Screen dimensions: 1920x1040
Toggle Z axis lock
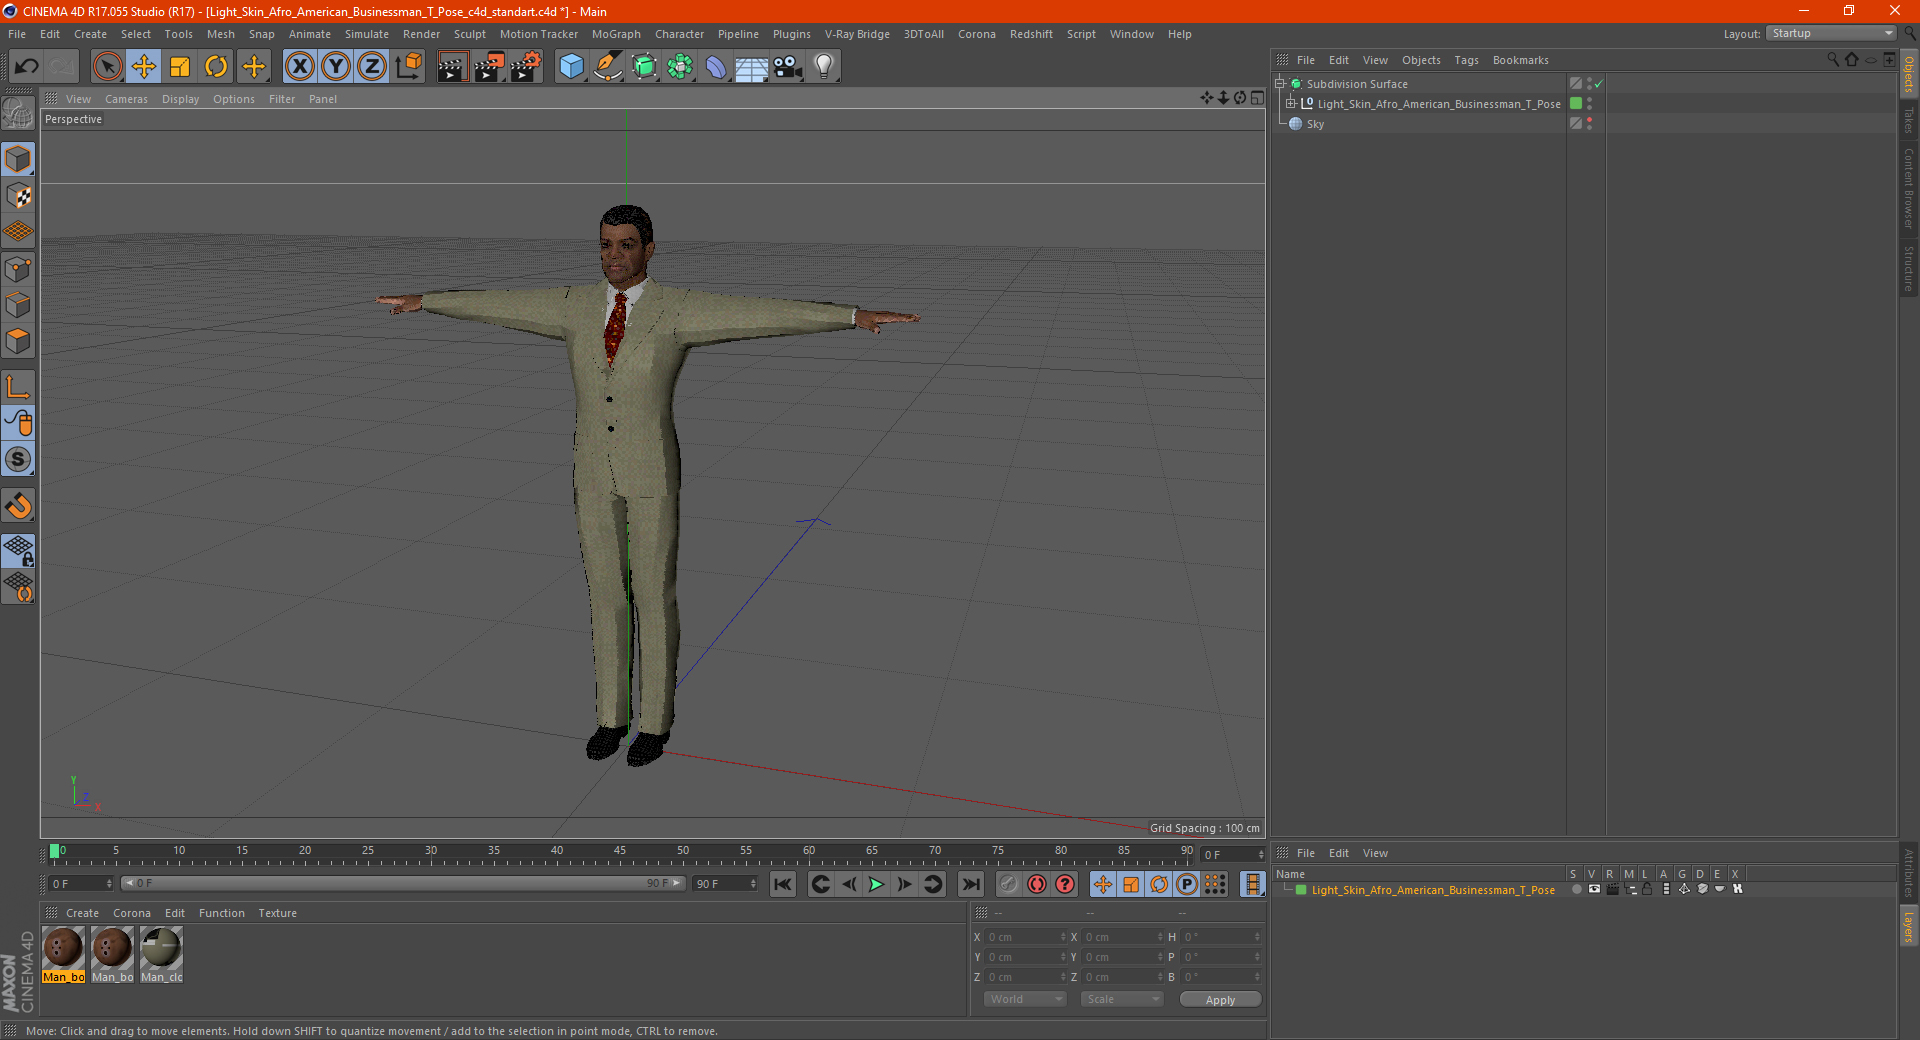click(x=372, y=67)
